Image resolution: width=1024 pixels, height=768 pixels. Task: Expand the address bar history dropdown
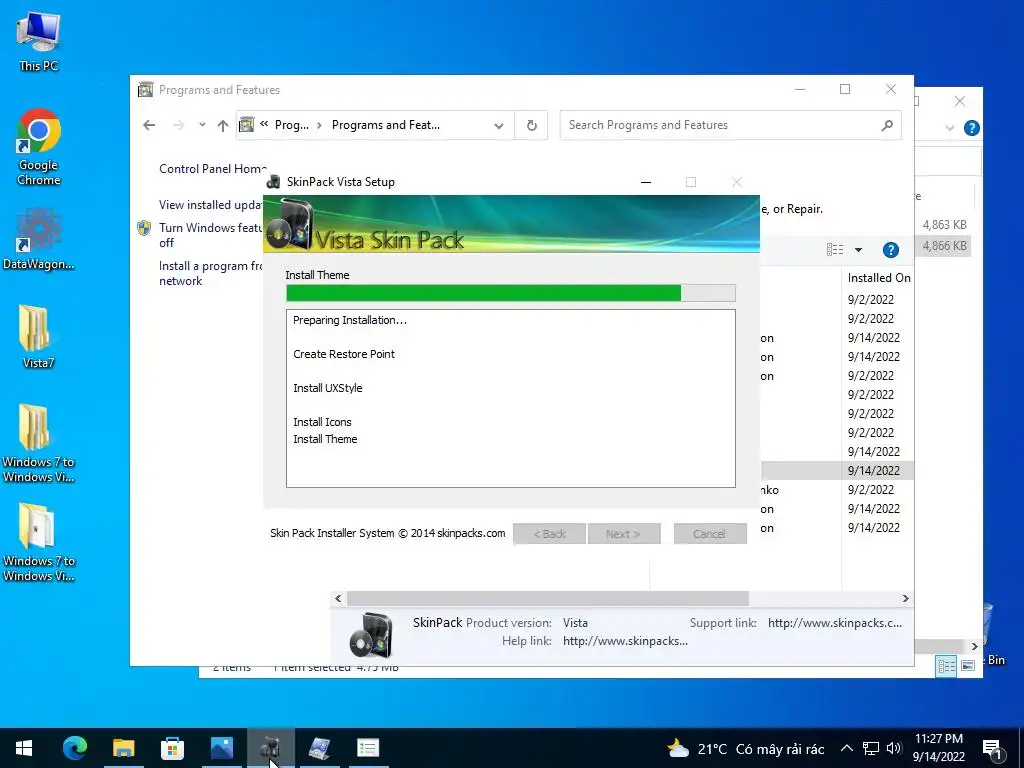pyautogui.click(x=499, y=125)
